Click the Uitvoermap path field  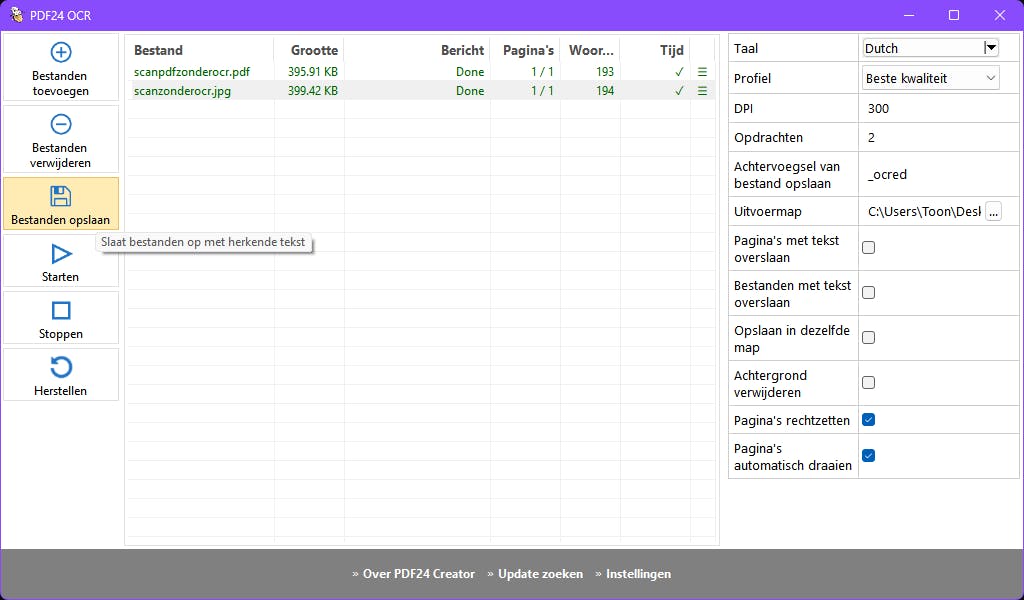point(923,212)
